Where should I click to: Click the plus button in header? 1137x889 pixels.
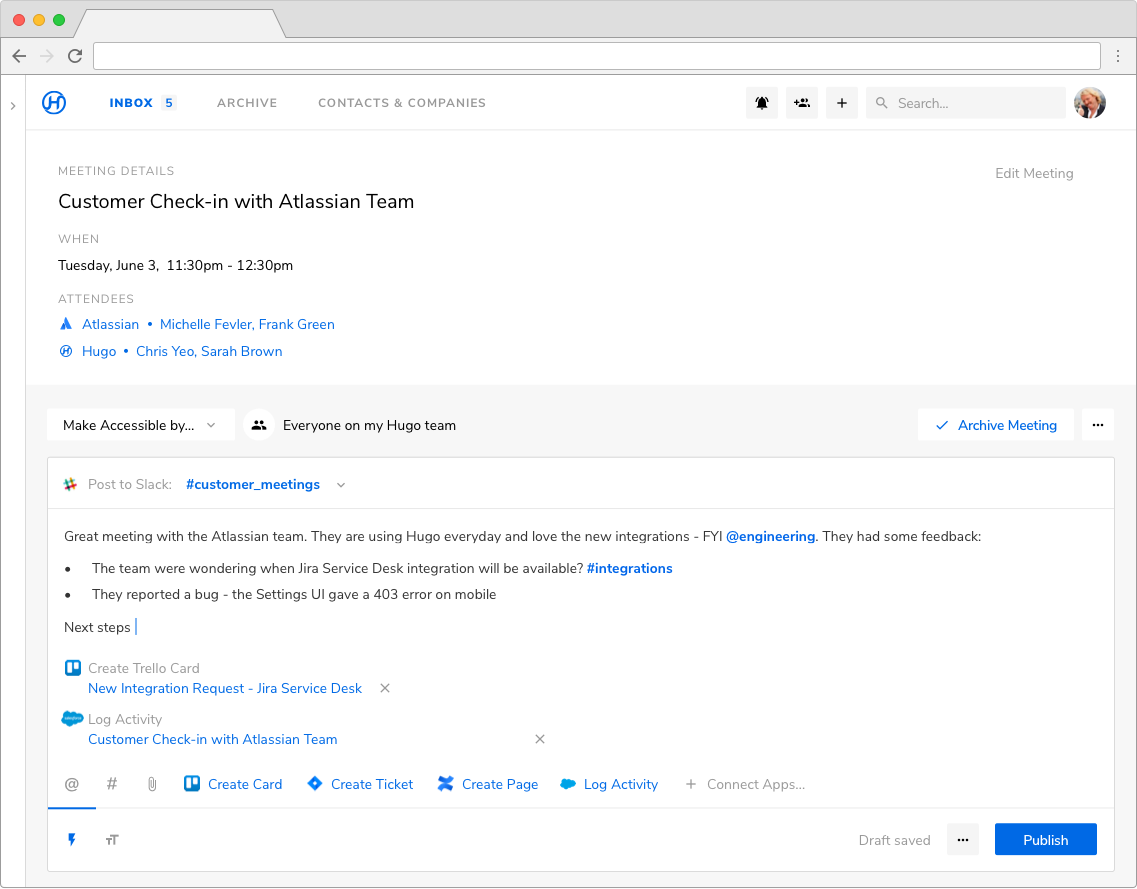[x=842, y=103]
